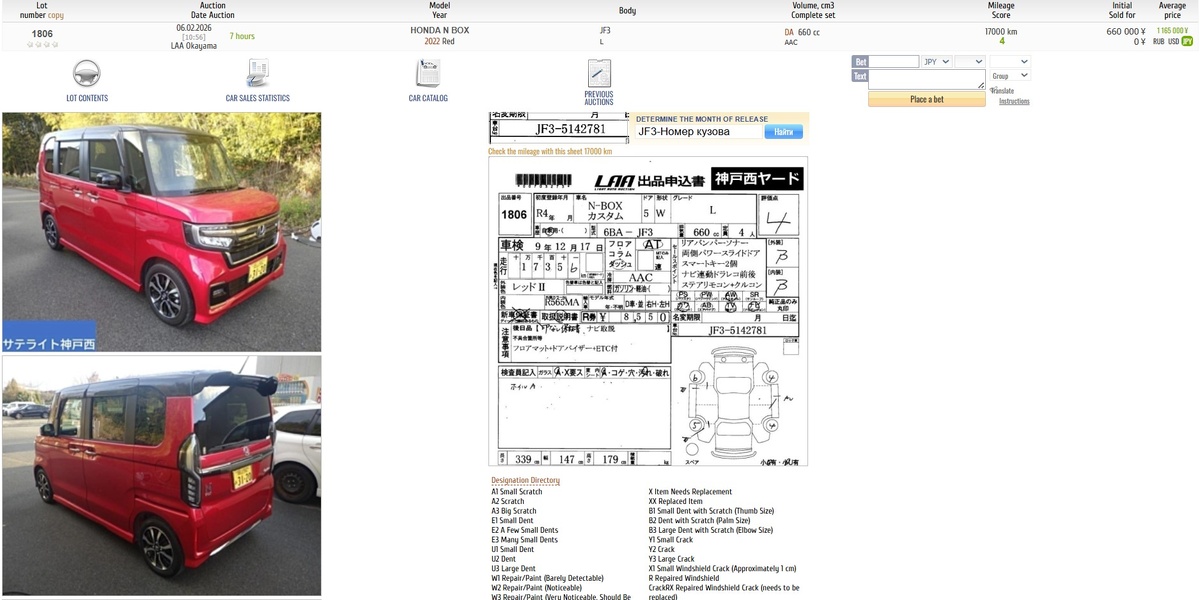Click the green score 4 value
The height and width of the screenshot is (600, 1200).
(x=1002, y=42)
